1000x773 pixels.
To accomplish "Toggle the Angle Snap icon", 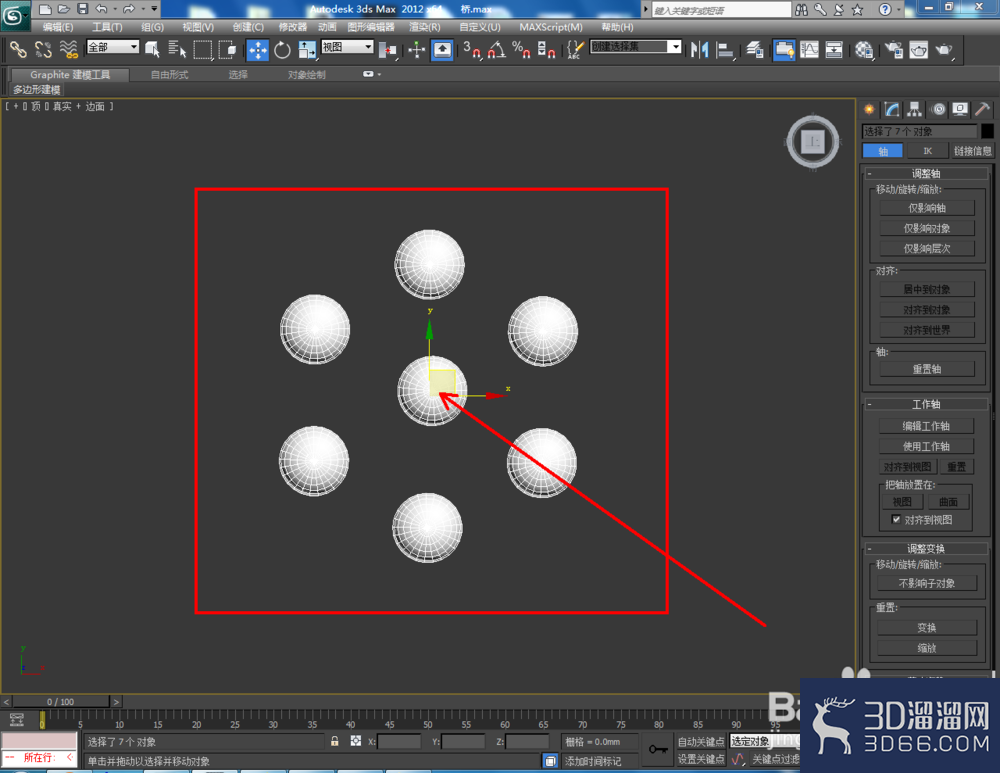I will [497, 50].
